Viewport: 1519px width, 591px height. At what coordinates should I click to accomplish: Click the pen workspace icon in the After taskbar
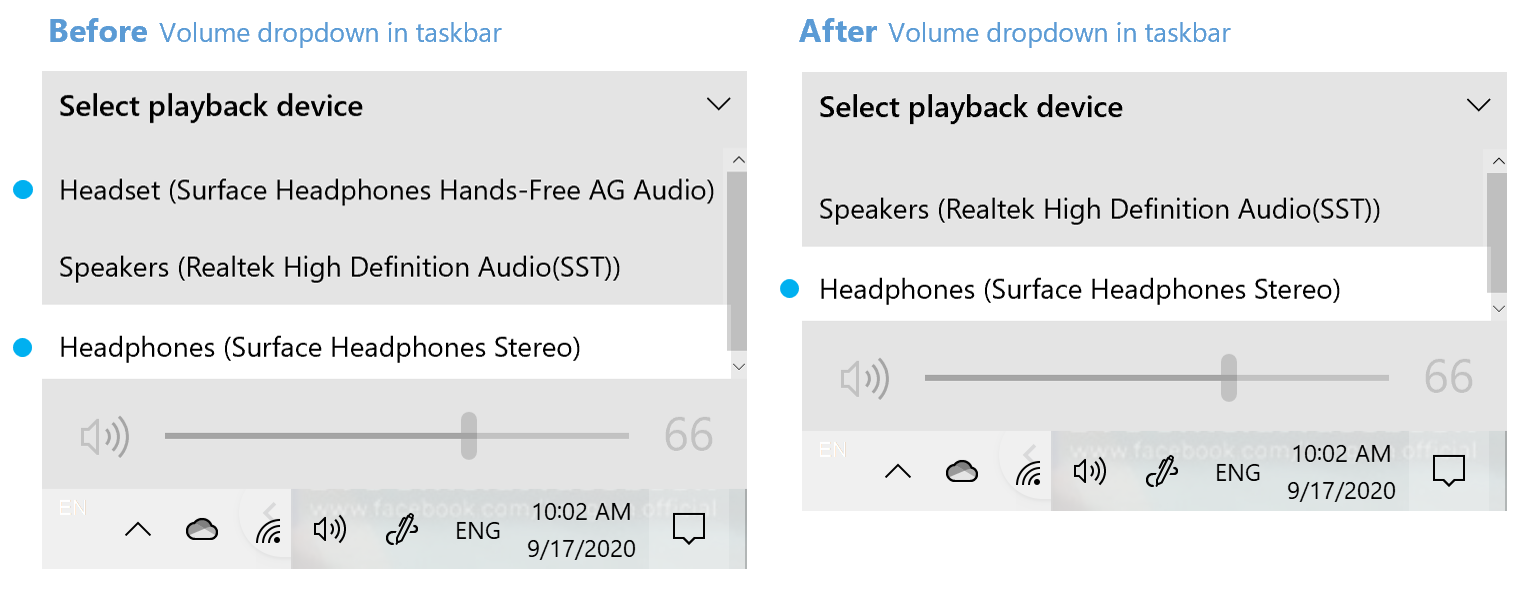(x=1161, y=472)
